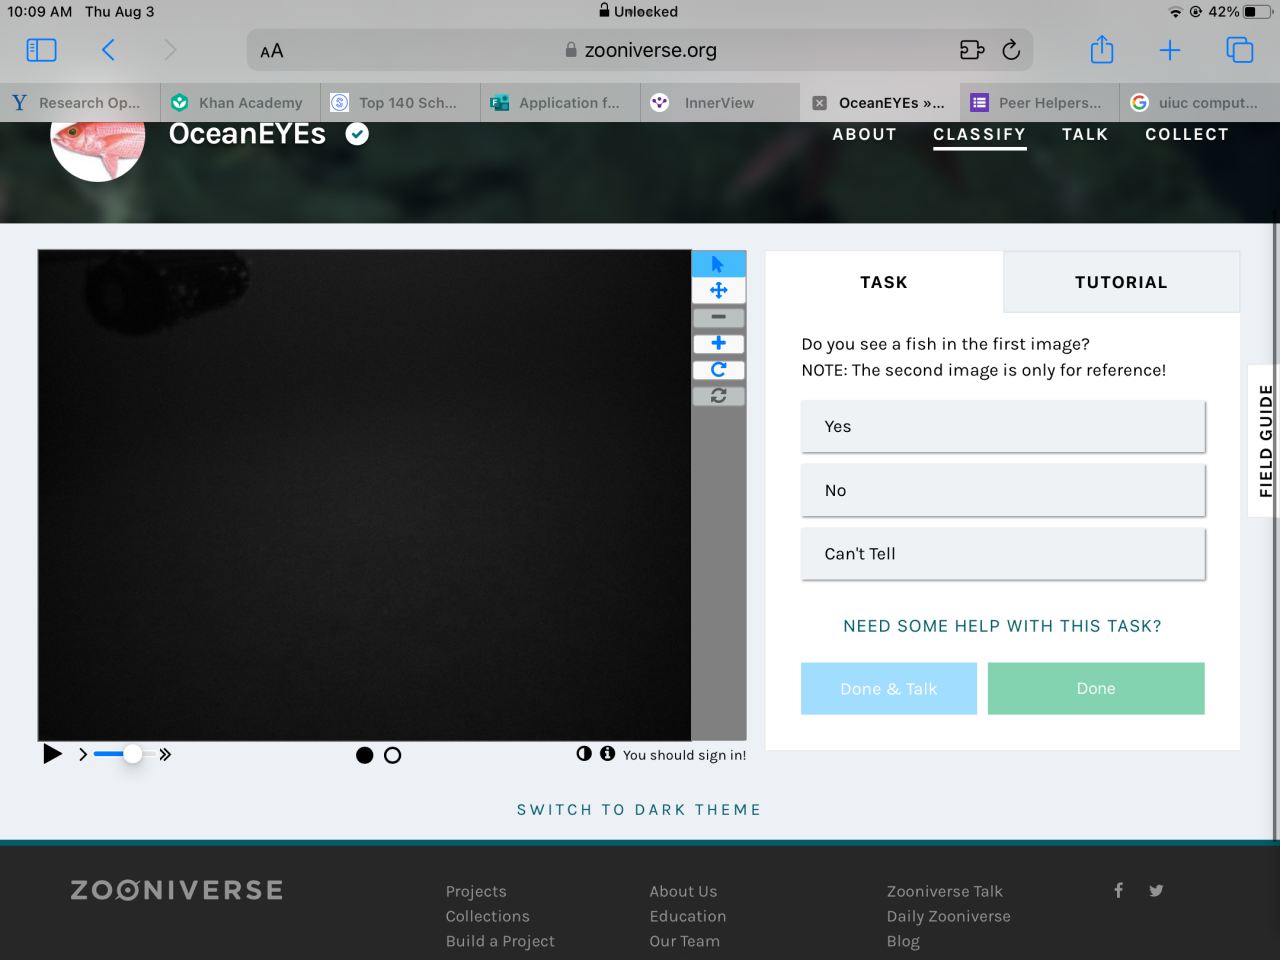The width and height of the screenshot is (1280, 960).
Task: Open subject info metadata icon
Action: coord(607,753)
